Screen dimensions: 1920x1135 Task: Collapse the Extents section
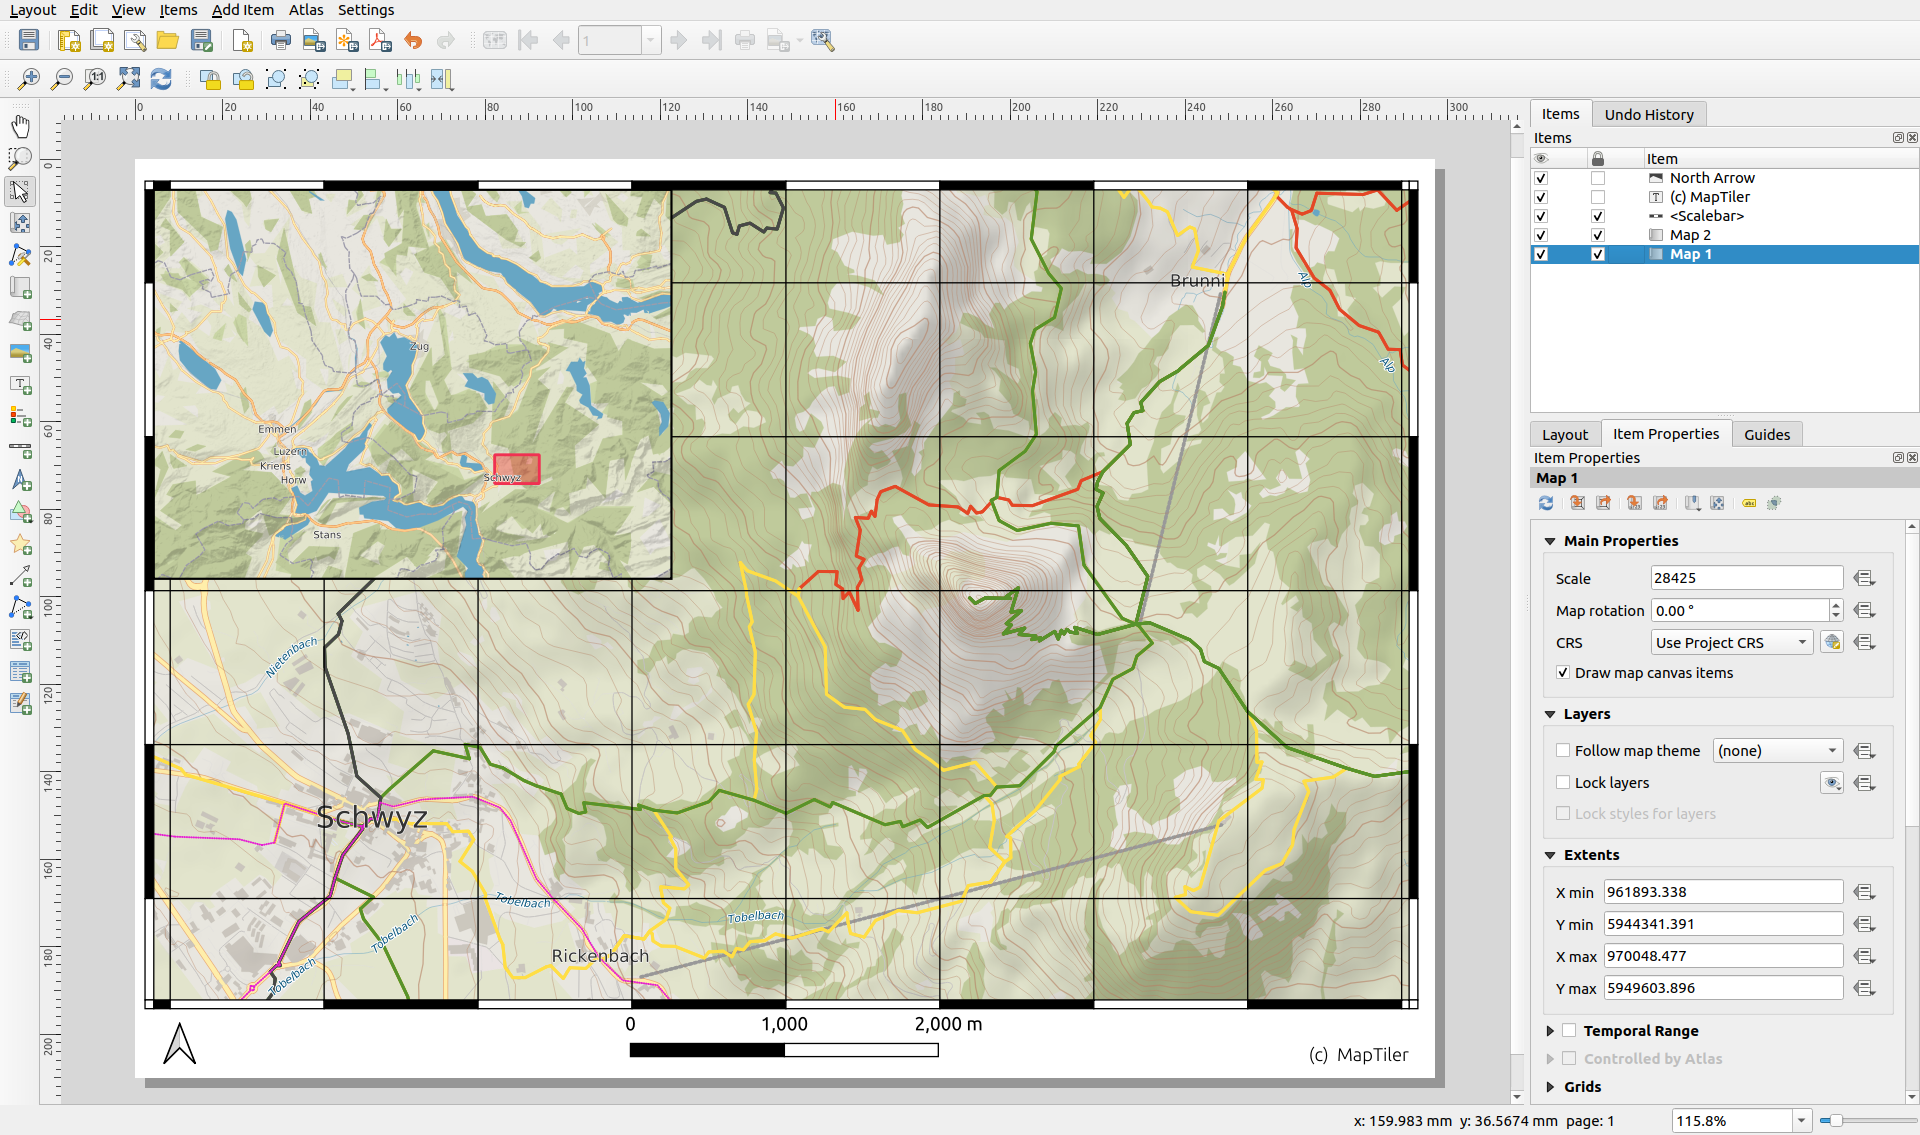tap(1550, 855)
